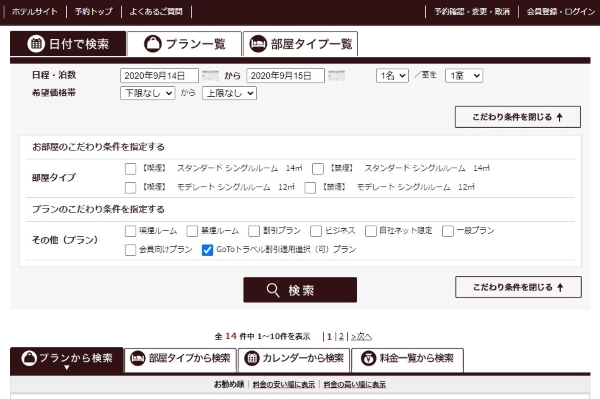Click the yen icon in 料金一覧から検索 tab
The width and height of the screenshot is (600, 399).
tap(368, 358)
